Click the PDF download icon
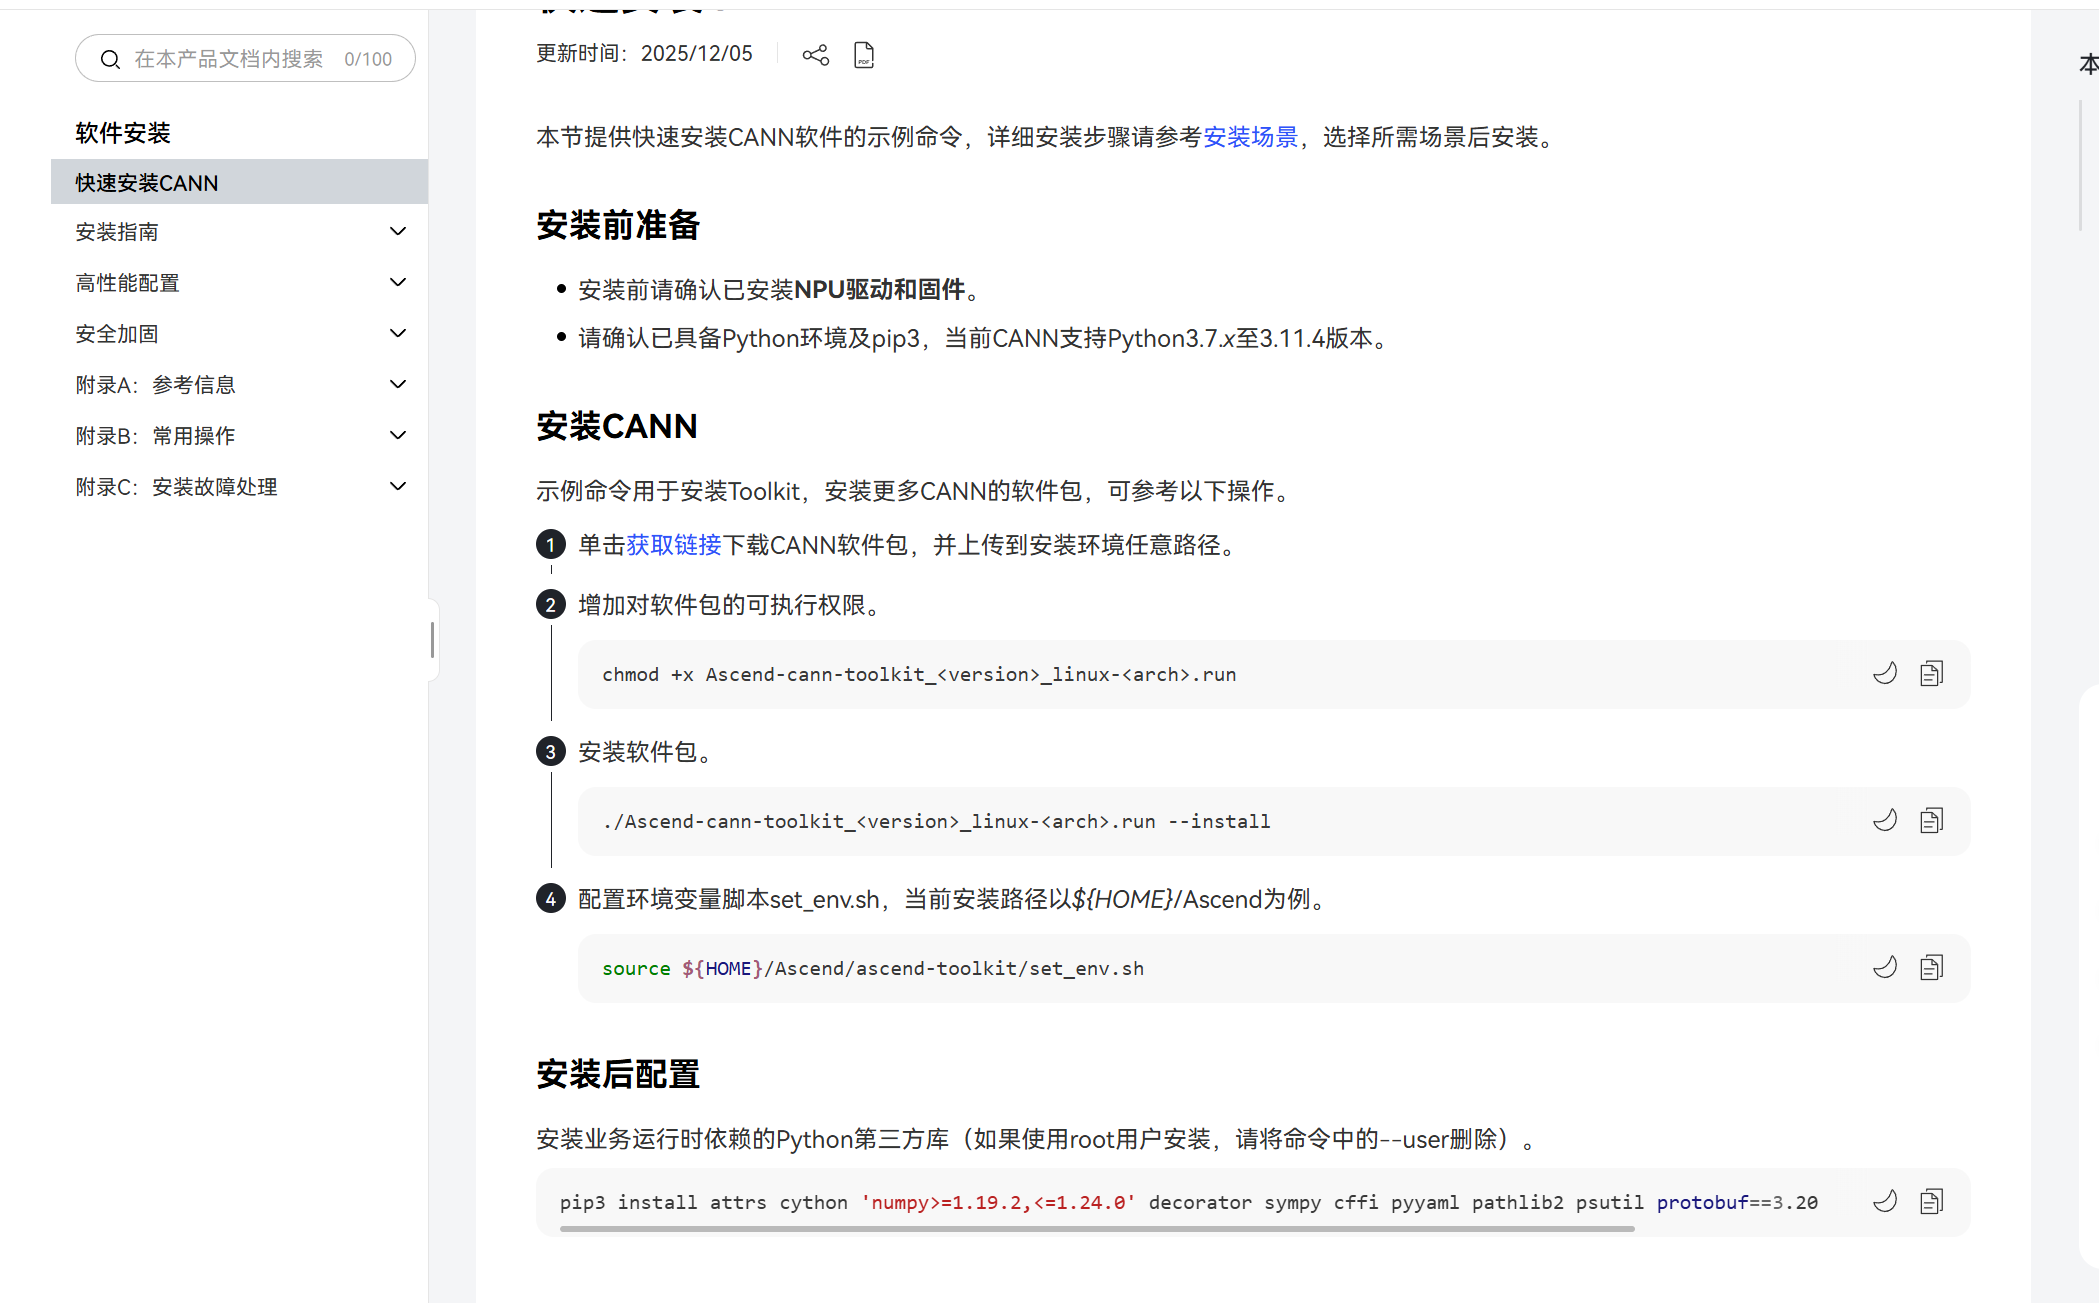2099x1303 pixels. [864, 55]
